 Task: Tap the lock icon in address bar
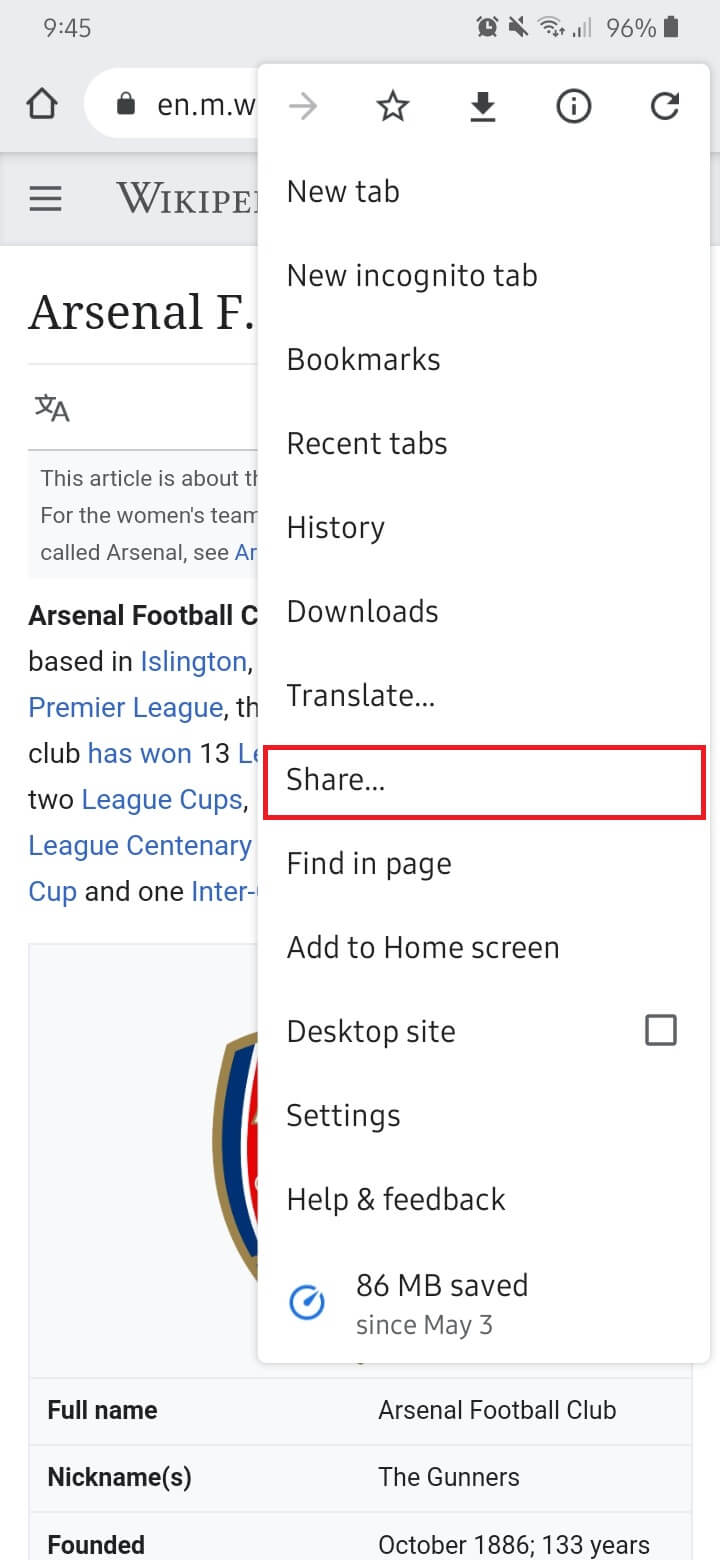(x=125, y=105)
